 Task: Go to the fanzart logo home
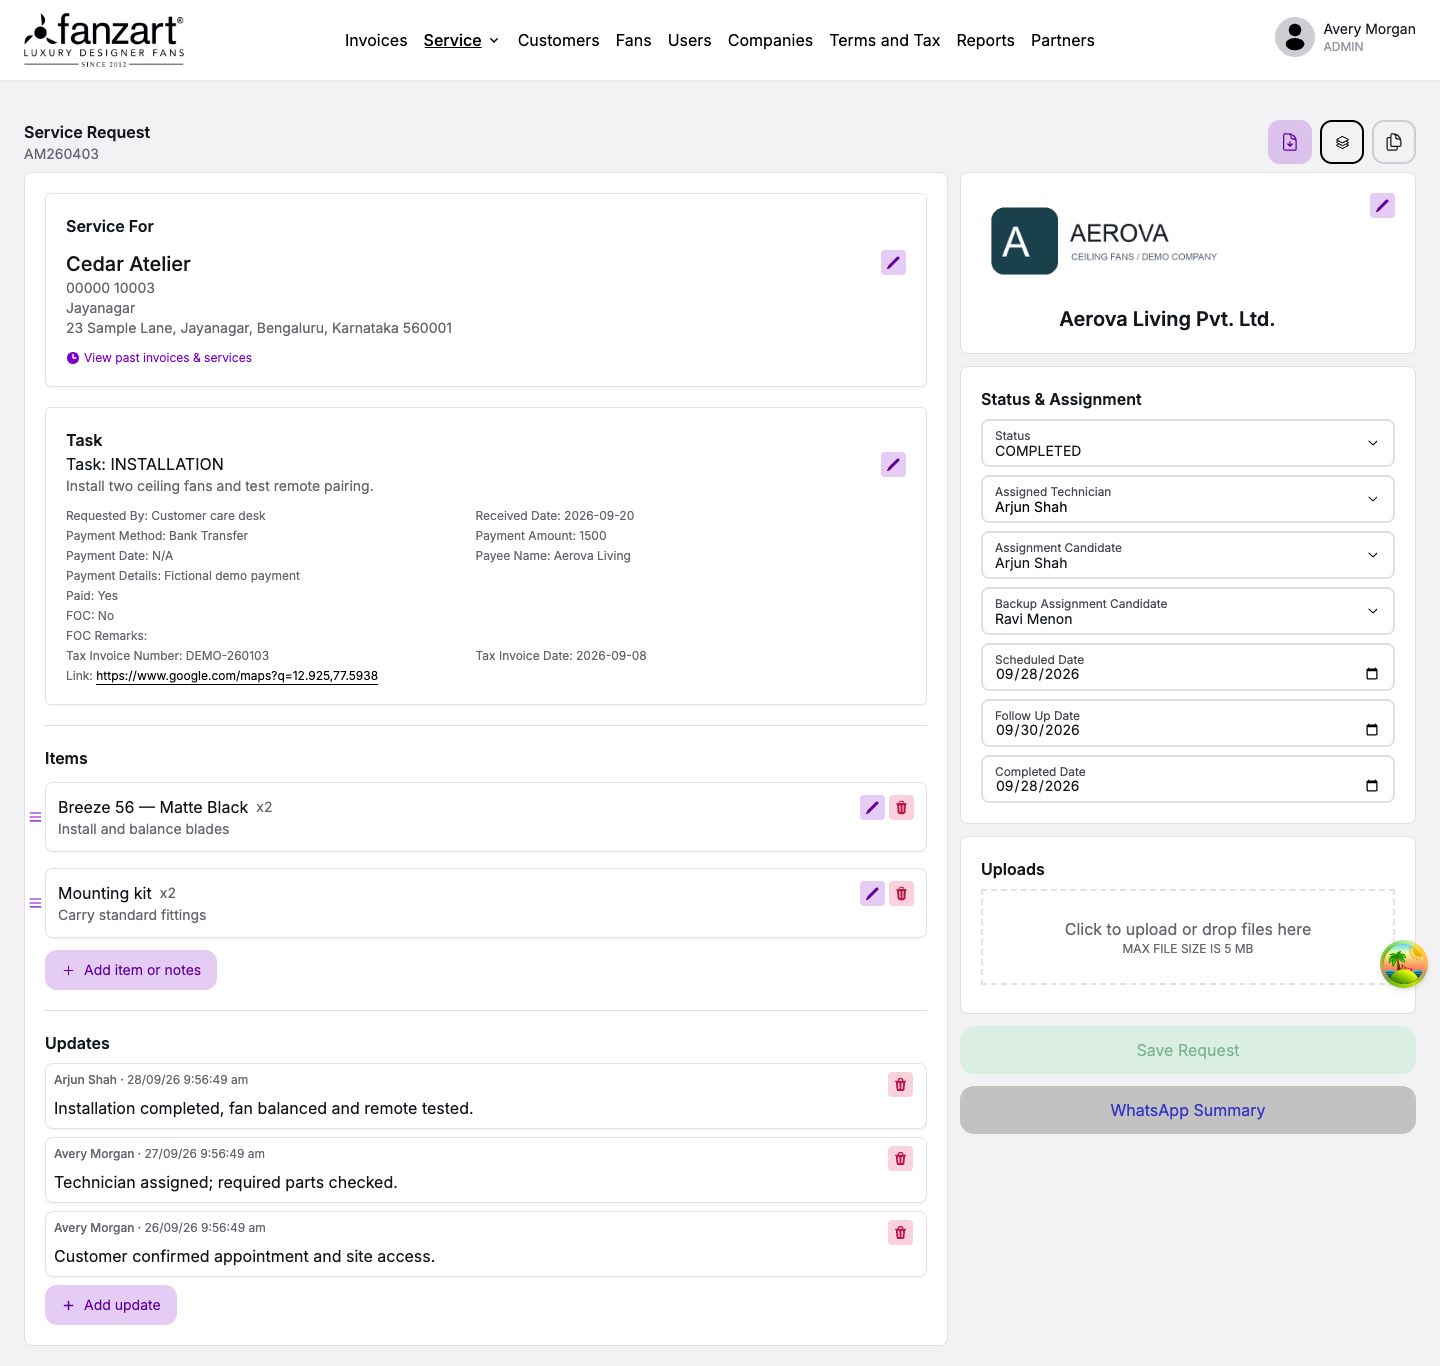click(x=104, y=40)
